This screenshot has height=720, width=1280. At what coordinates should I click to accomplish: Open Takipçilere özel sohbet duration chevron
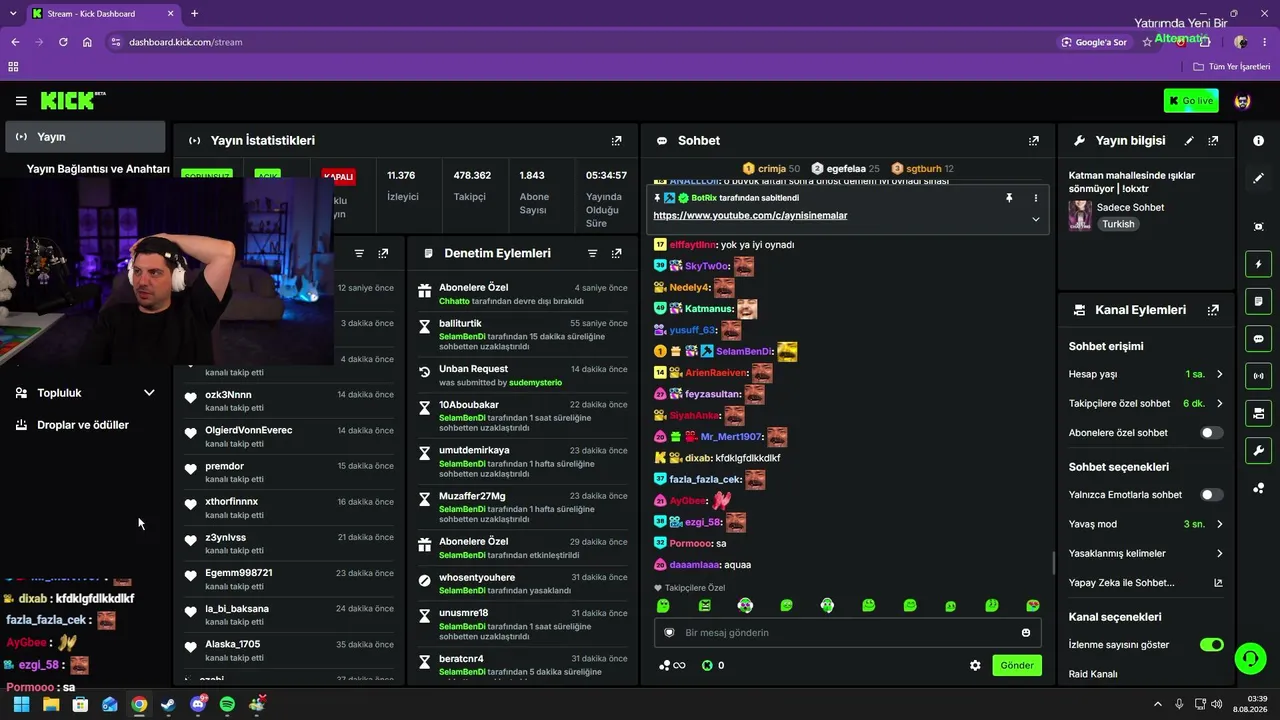[1219, 404]
